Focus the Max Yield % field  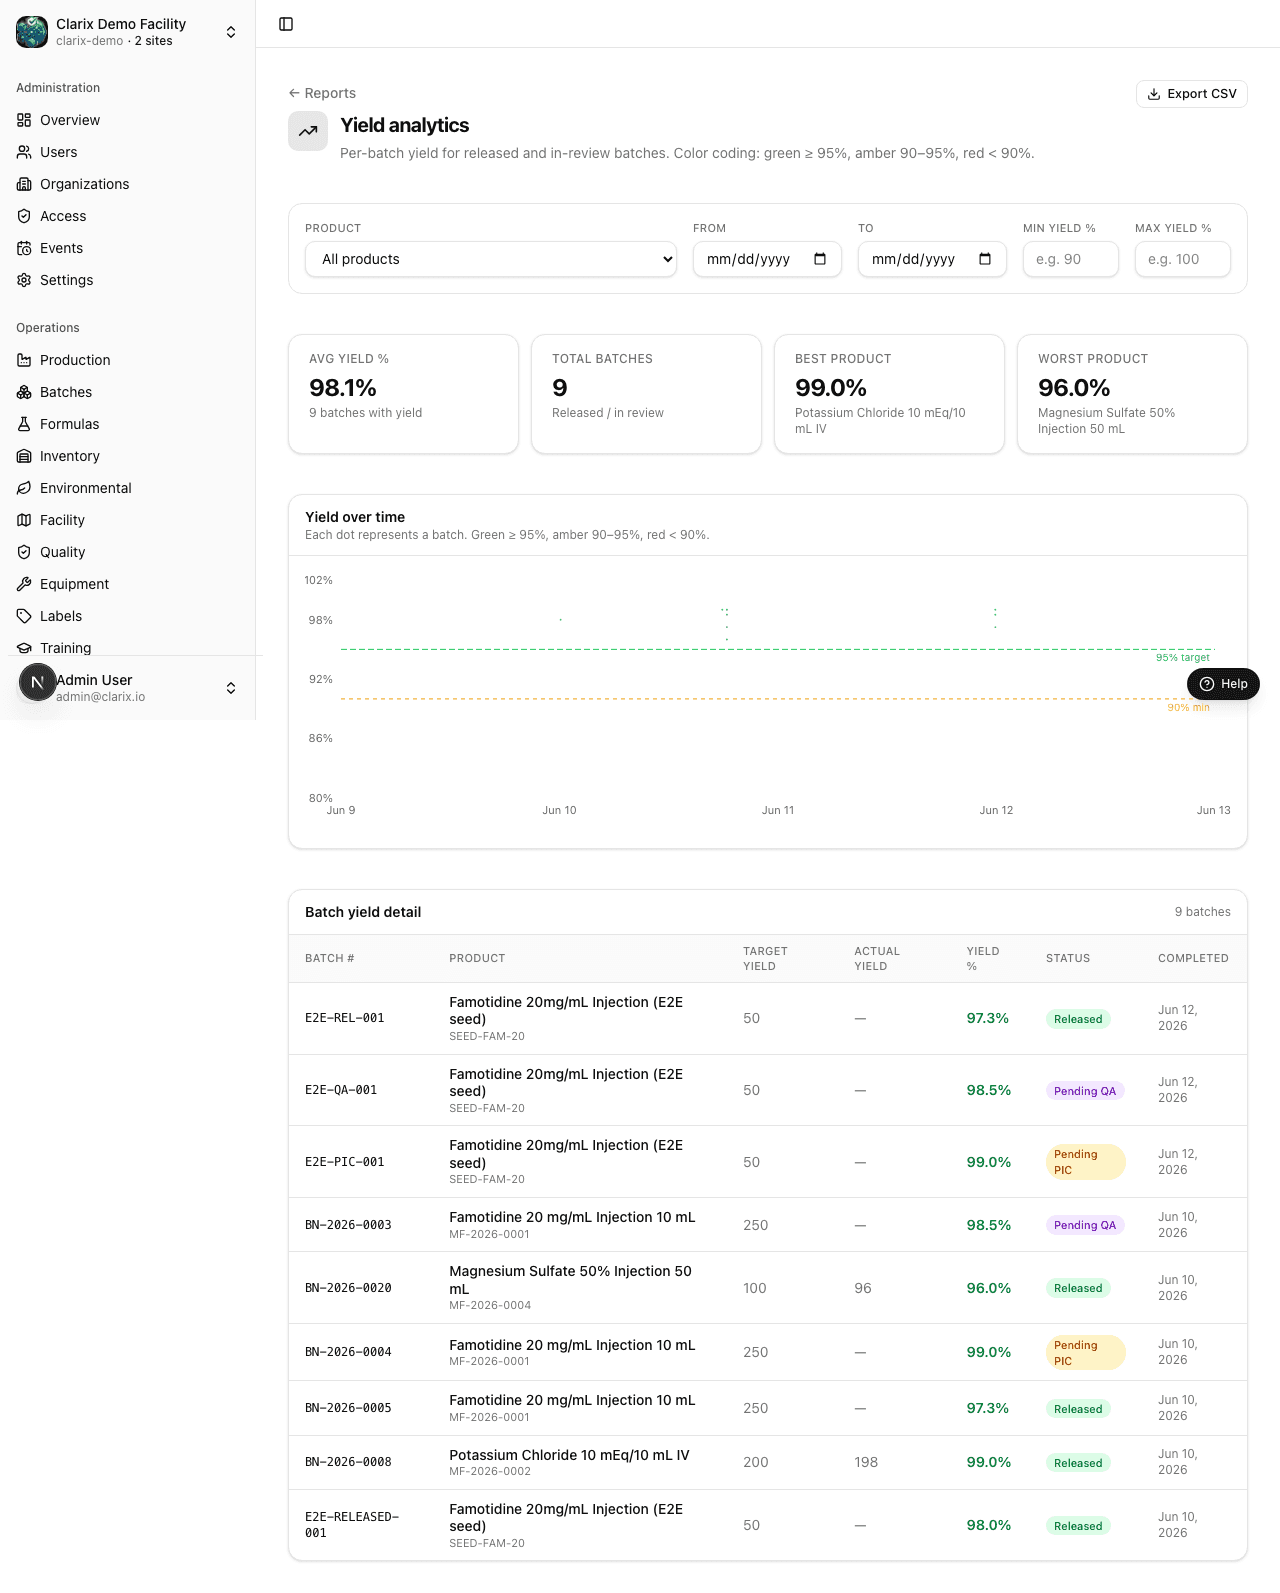pos(1182,259)
